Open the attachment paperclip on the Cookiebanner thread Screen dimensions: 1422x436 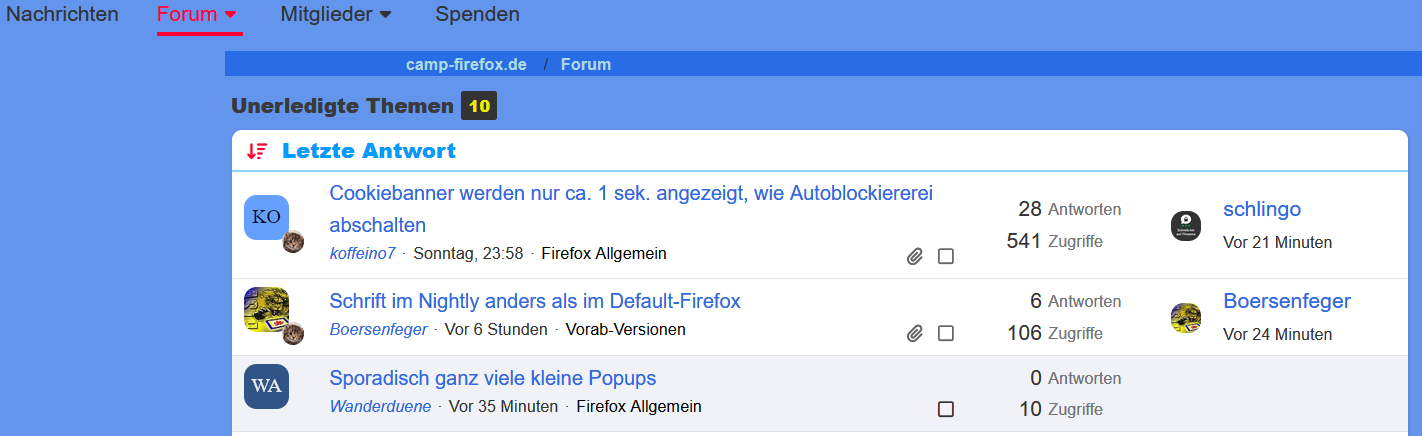click(914, 257)
